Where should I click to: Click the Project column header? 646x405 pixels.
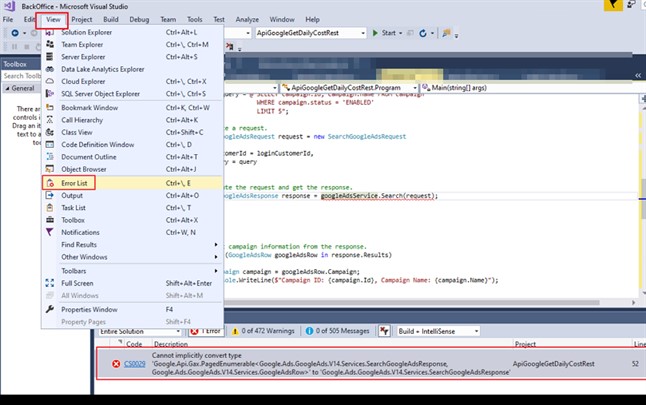[x=525, y=344]
